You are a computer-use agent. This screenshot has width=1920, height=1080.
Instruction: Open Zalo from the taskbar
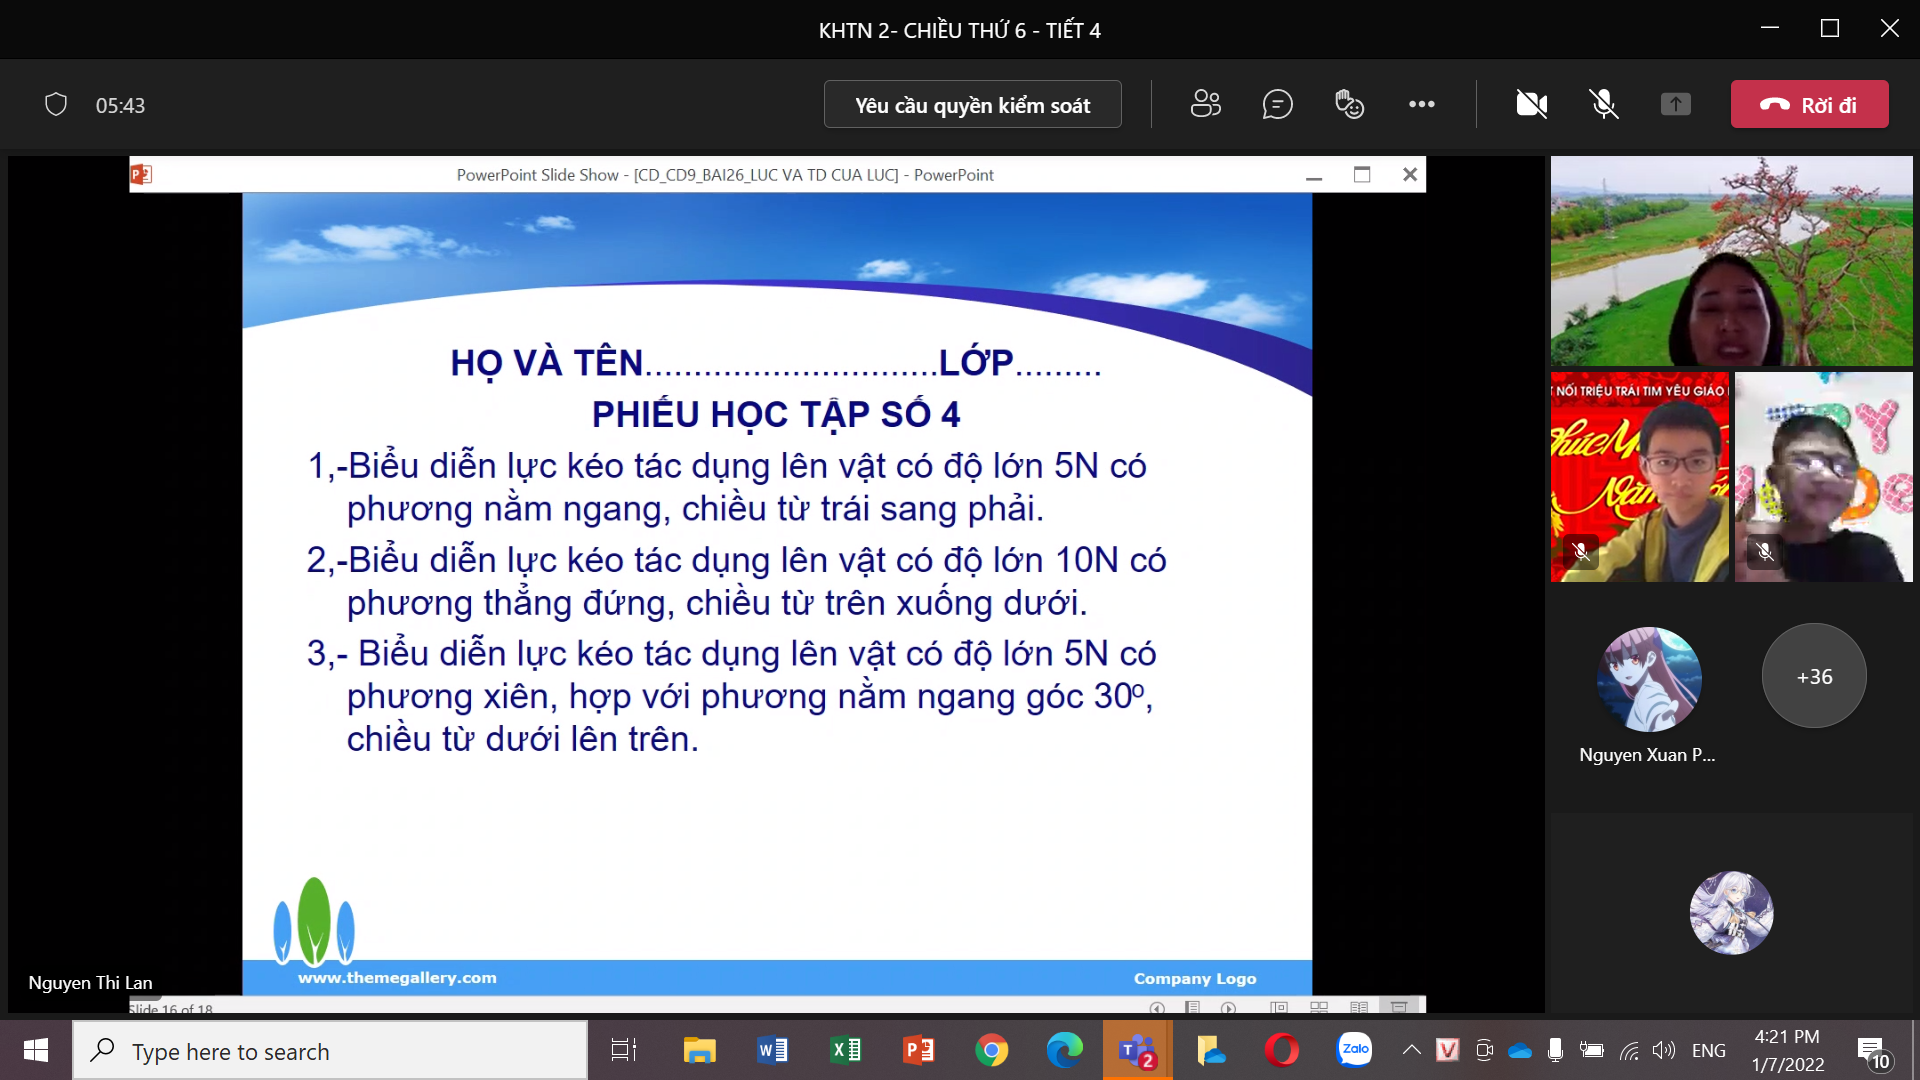[x=1355, y=1049]
